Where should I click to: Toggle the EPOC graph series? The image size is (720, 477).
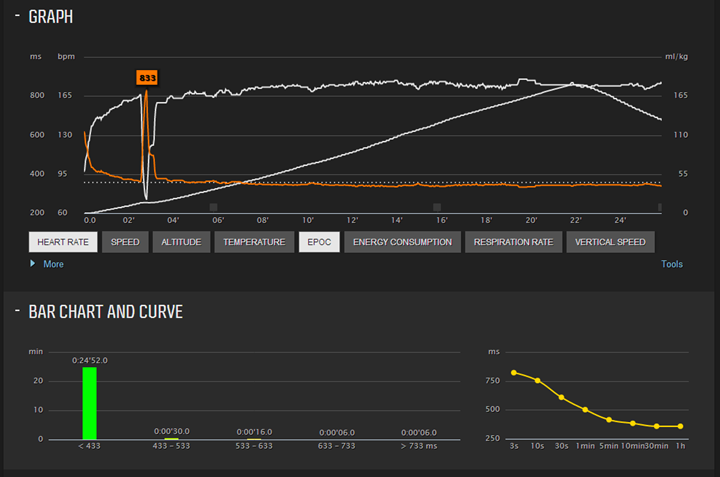click(x=319, y=242)
